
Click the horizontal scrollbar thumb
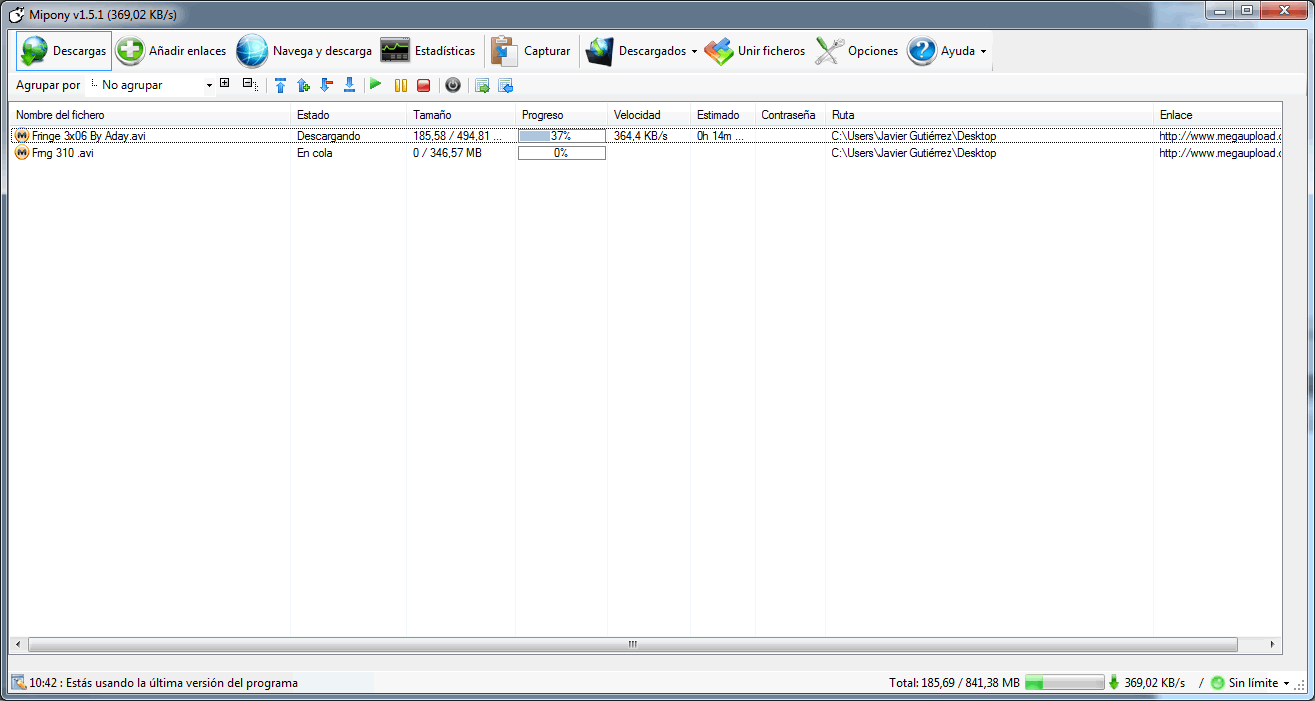pos(632,645)
